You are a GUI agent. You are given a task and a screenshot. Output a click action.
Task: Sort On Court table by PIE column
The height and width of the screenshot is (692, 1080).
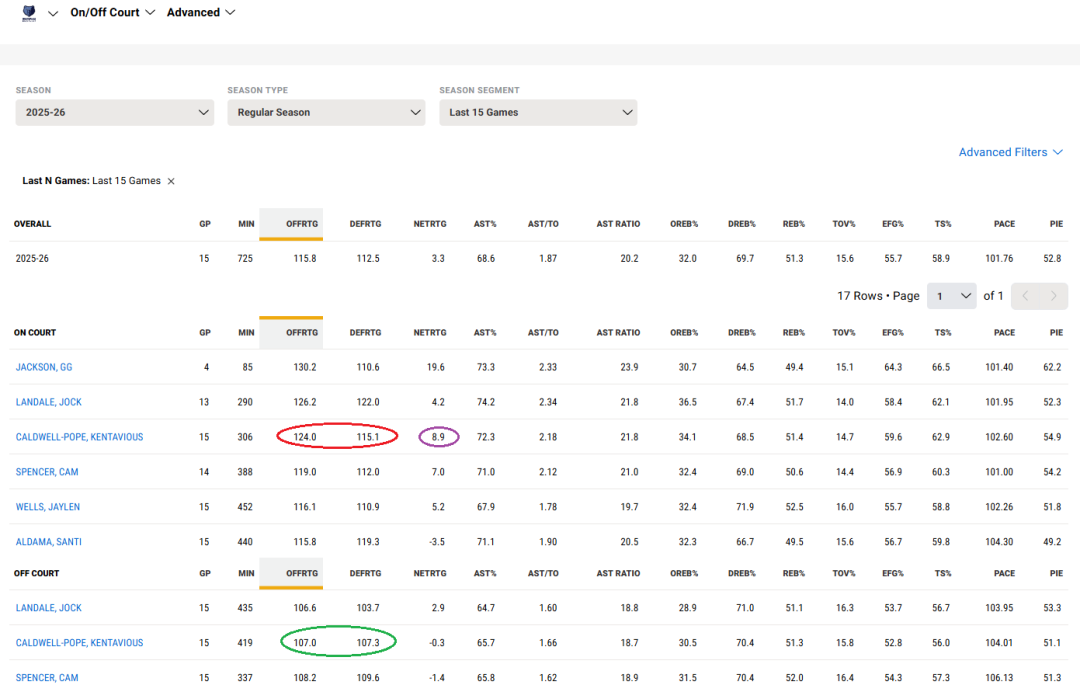1056,333
